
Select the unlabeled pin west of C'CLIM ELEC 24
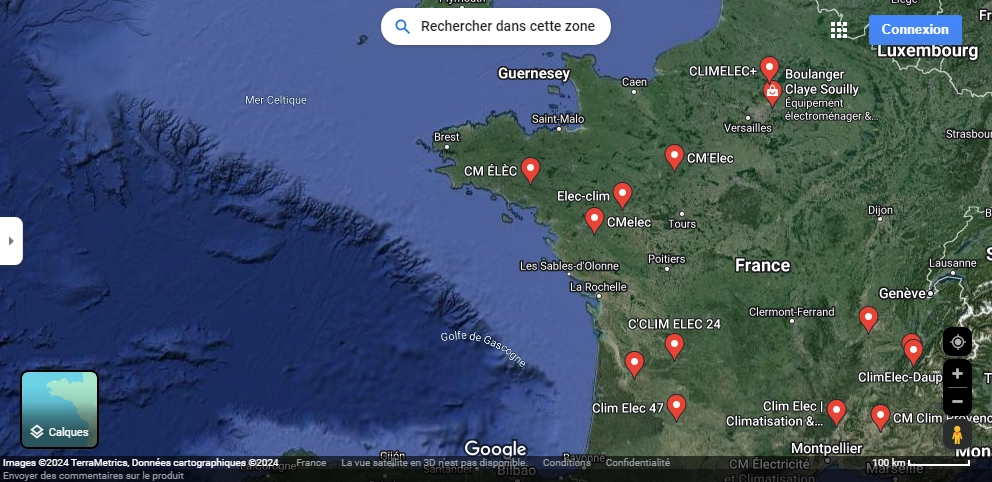[635, 364]
